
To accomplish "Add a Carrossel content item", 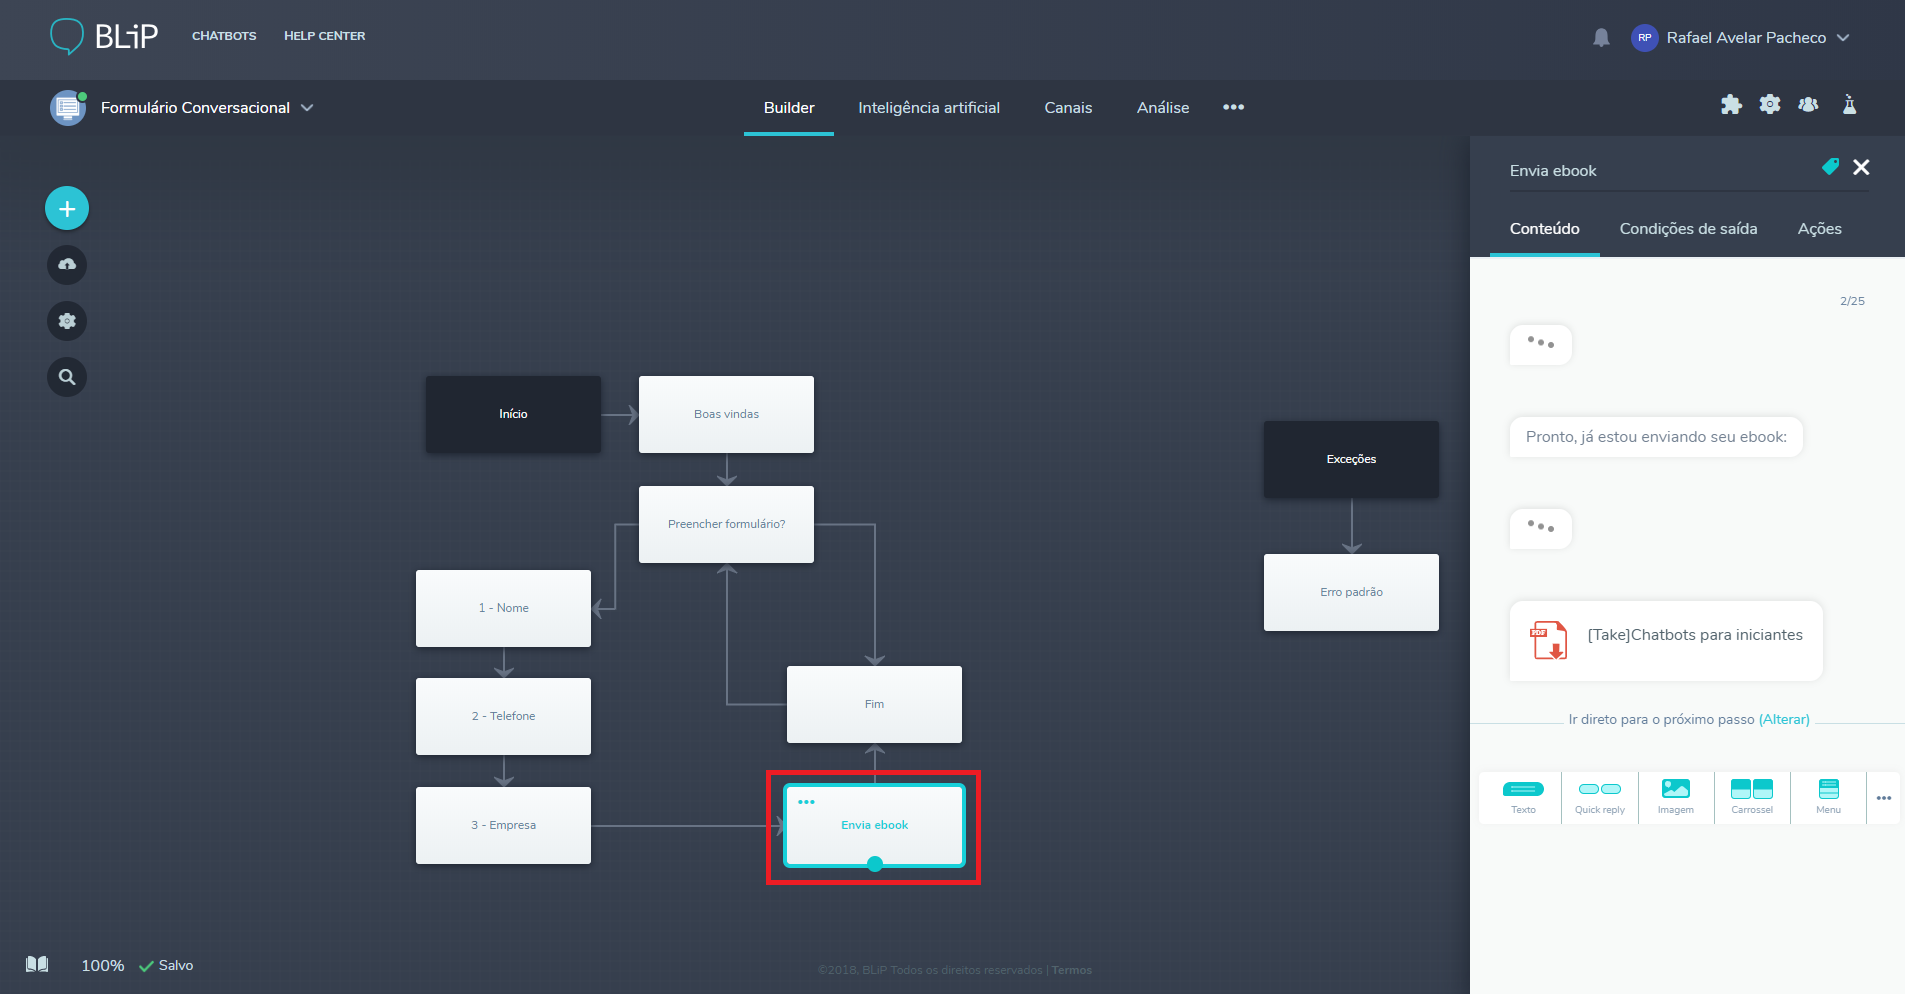I will (1752, 797).
